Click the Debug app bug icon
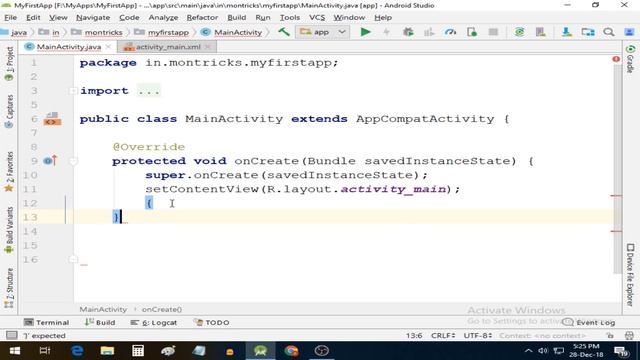Image resolution: width=640 pixels, height=360 pixels. point(408,32)
